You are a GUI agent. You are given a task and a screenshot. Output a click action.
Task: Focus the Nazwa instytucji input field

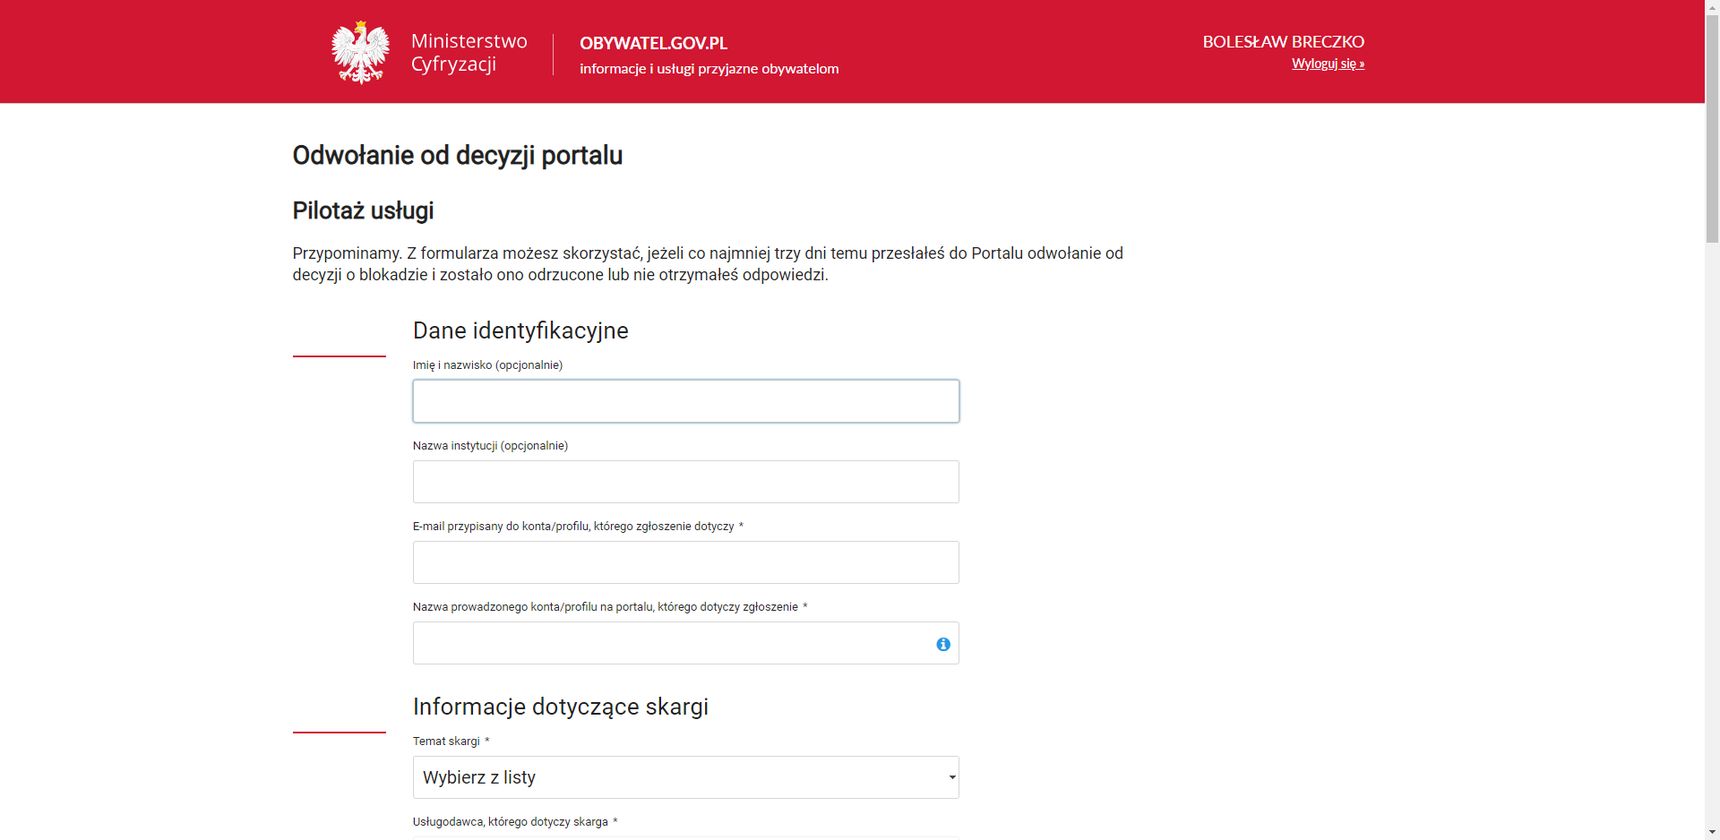pyautogui.click(x=686, y=482)
